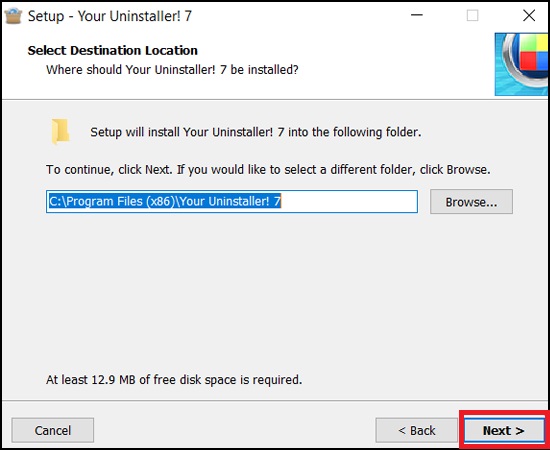550x450 pixels.
Task: Click the 12.9 MB disk space notice
Action: 174,380
